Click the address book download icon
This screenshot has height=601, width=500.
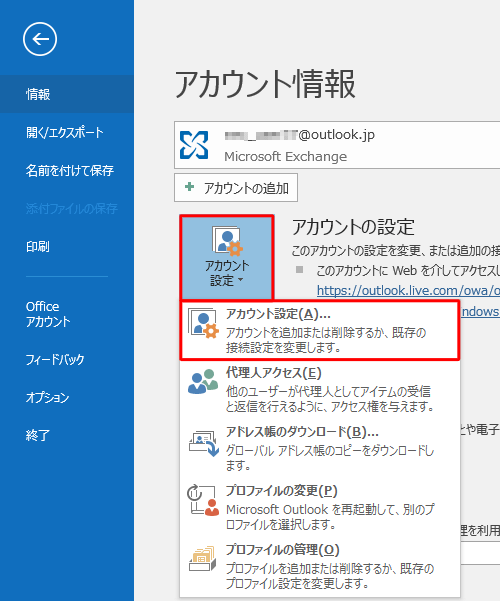pyautogui.click(x=204, y=443)
